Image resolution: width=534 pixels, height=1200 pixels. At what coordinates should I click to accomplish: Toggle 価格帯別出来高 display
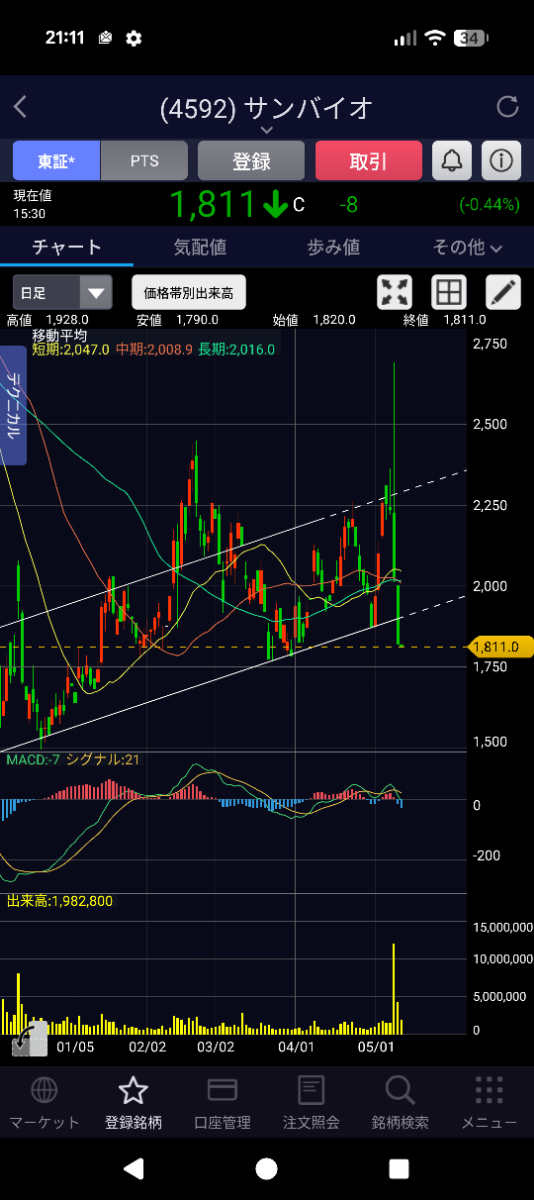point(189,293)
